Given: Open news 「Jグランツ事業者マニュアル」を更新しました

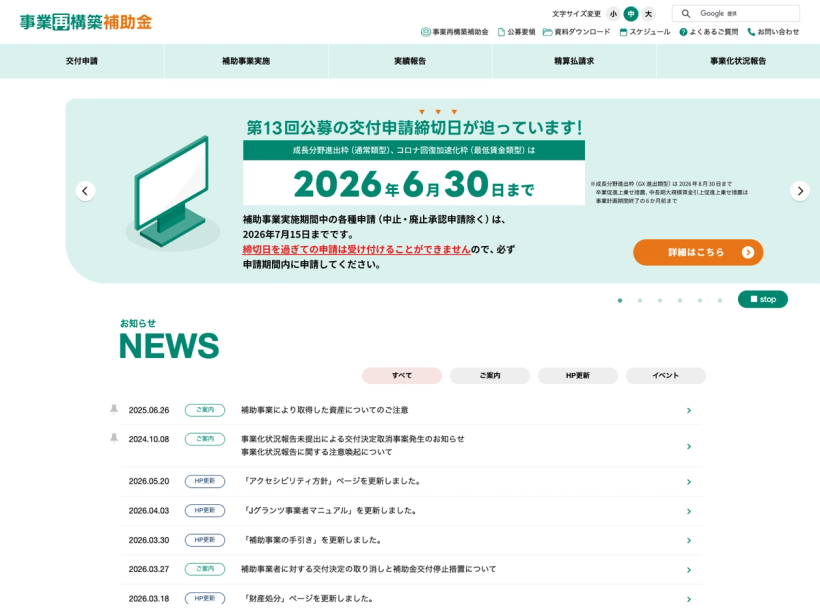Looking at the screenshot, I should (330, 510).
